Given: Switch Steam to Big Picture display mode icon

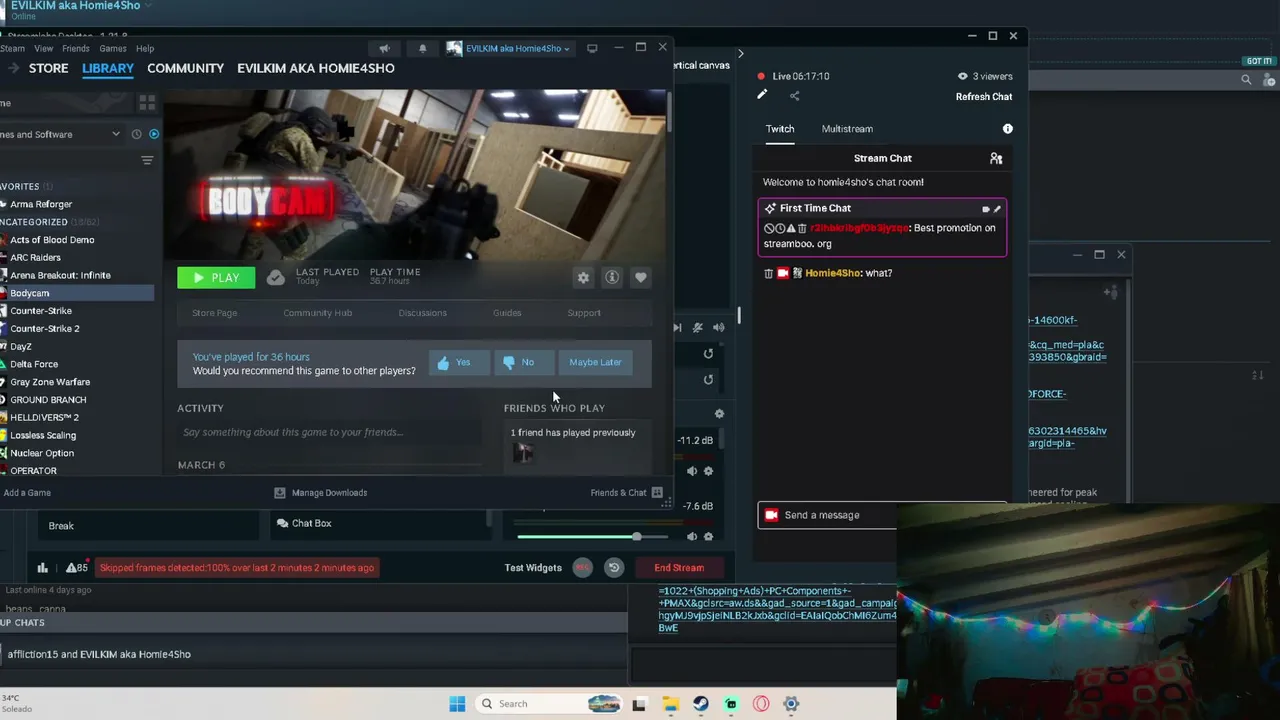Looking at the screenshot, I should [x=592, y=48].
